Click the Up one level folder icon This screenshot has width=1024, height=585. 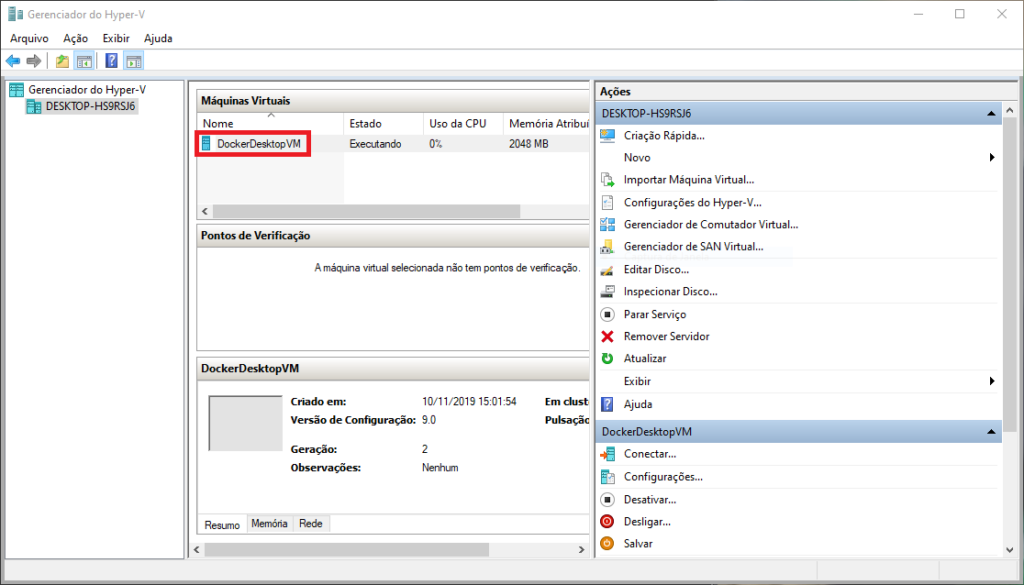coord(62,61)
